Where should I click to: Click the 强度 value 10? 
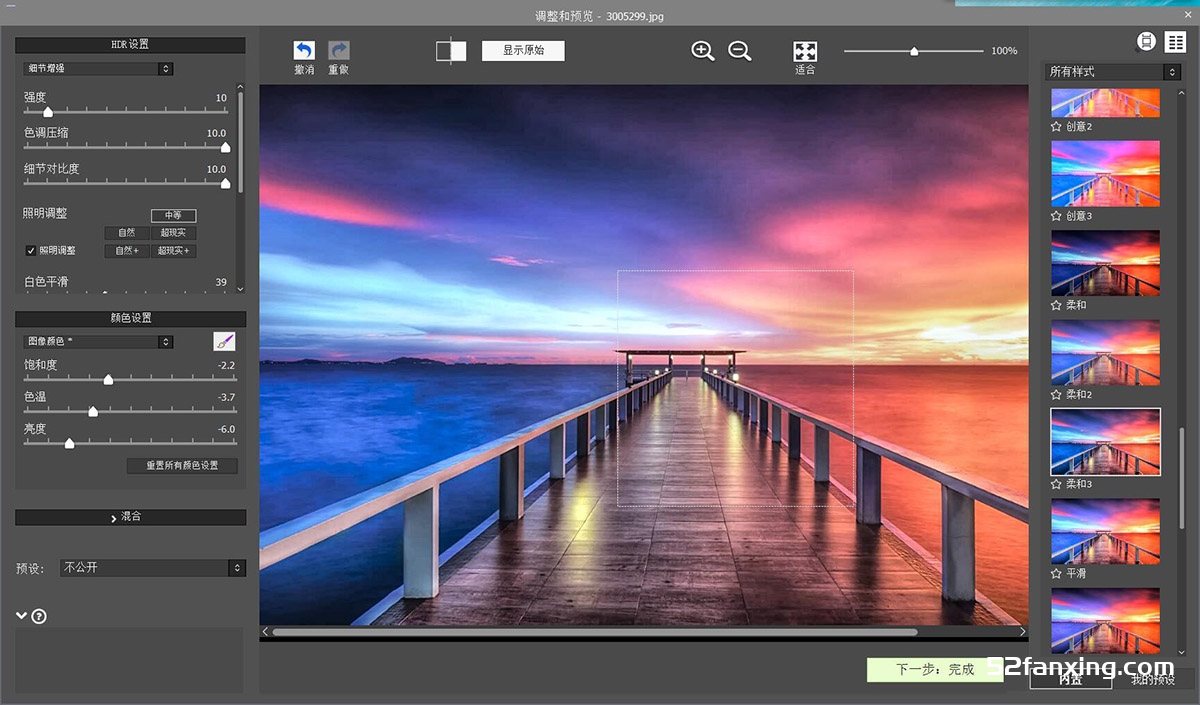point(221,98)
